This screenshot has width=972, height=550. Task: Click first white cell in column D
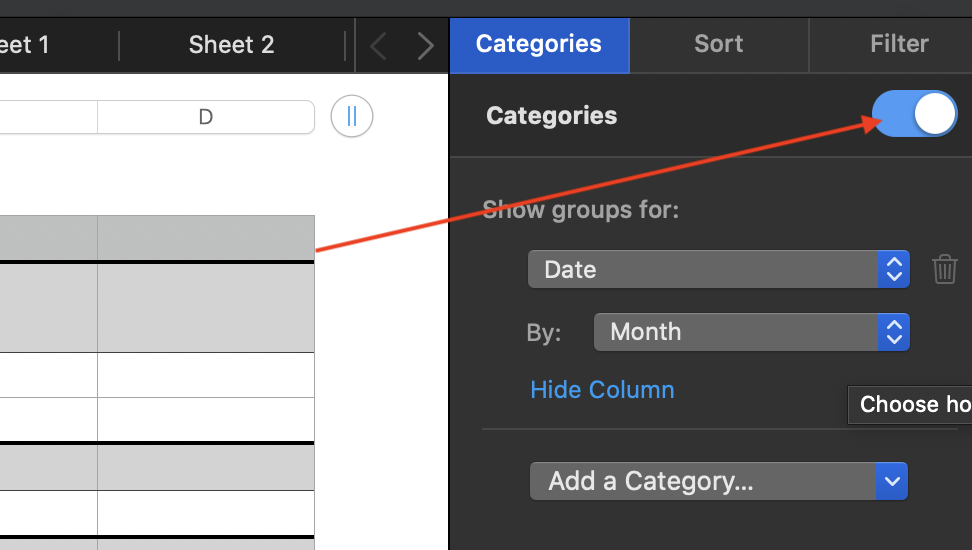click(205, 375)
